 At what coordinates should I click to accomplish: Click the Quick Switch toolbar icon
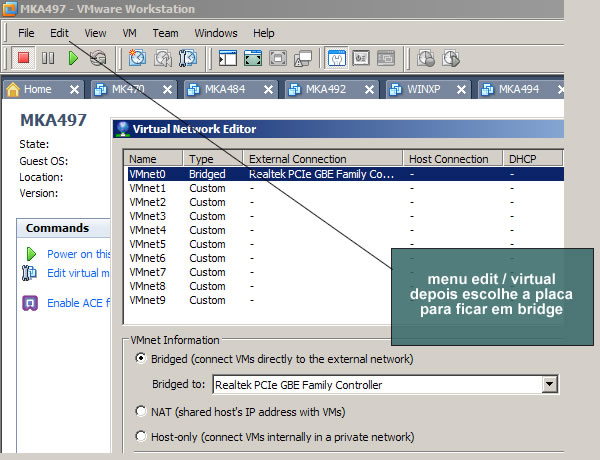(x=253, y=58)
